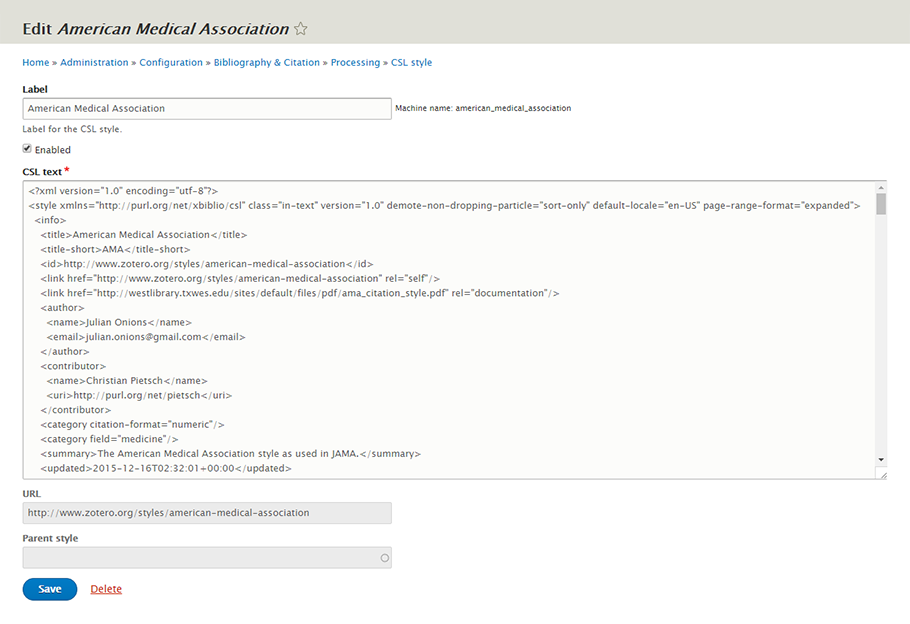
Task: Click the machine name american_medical_association text
Action: [x=513, y=108]
